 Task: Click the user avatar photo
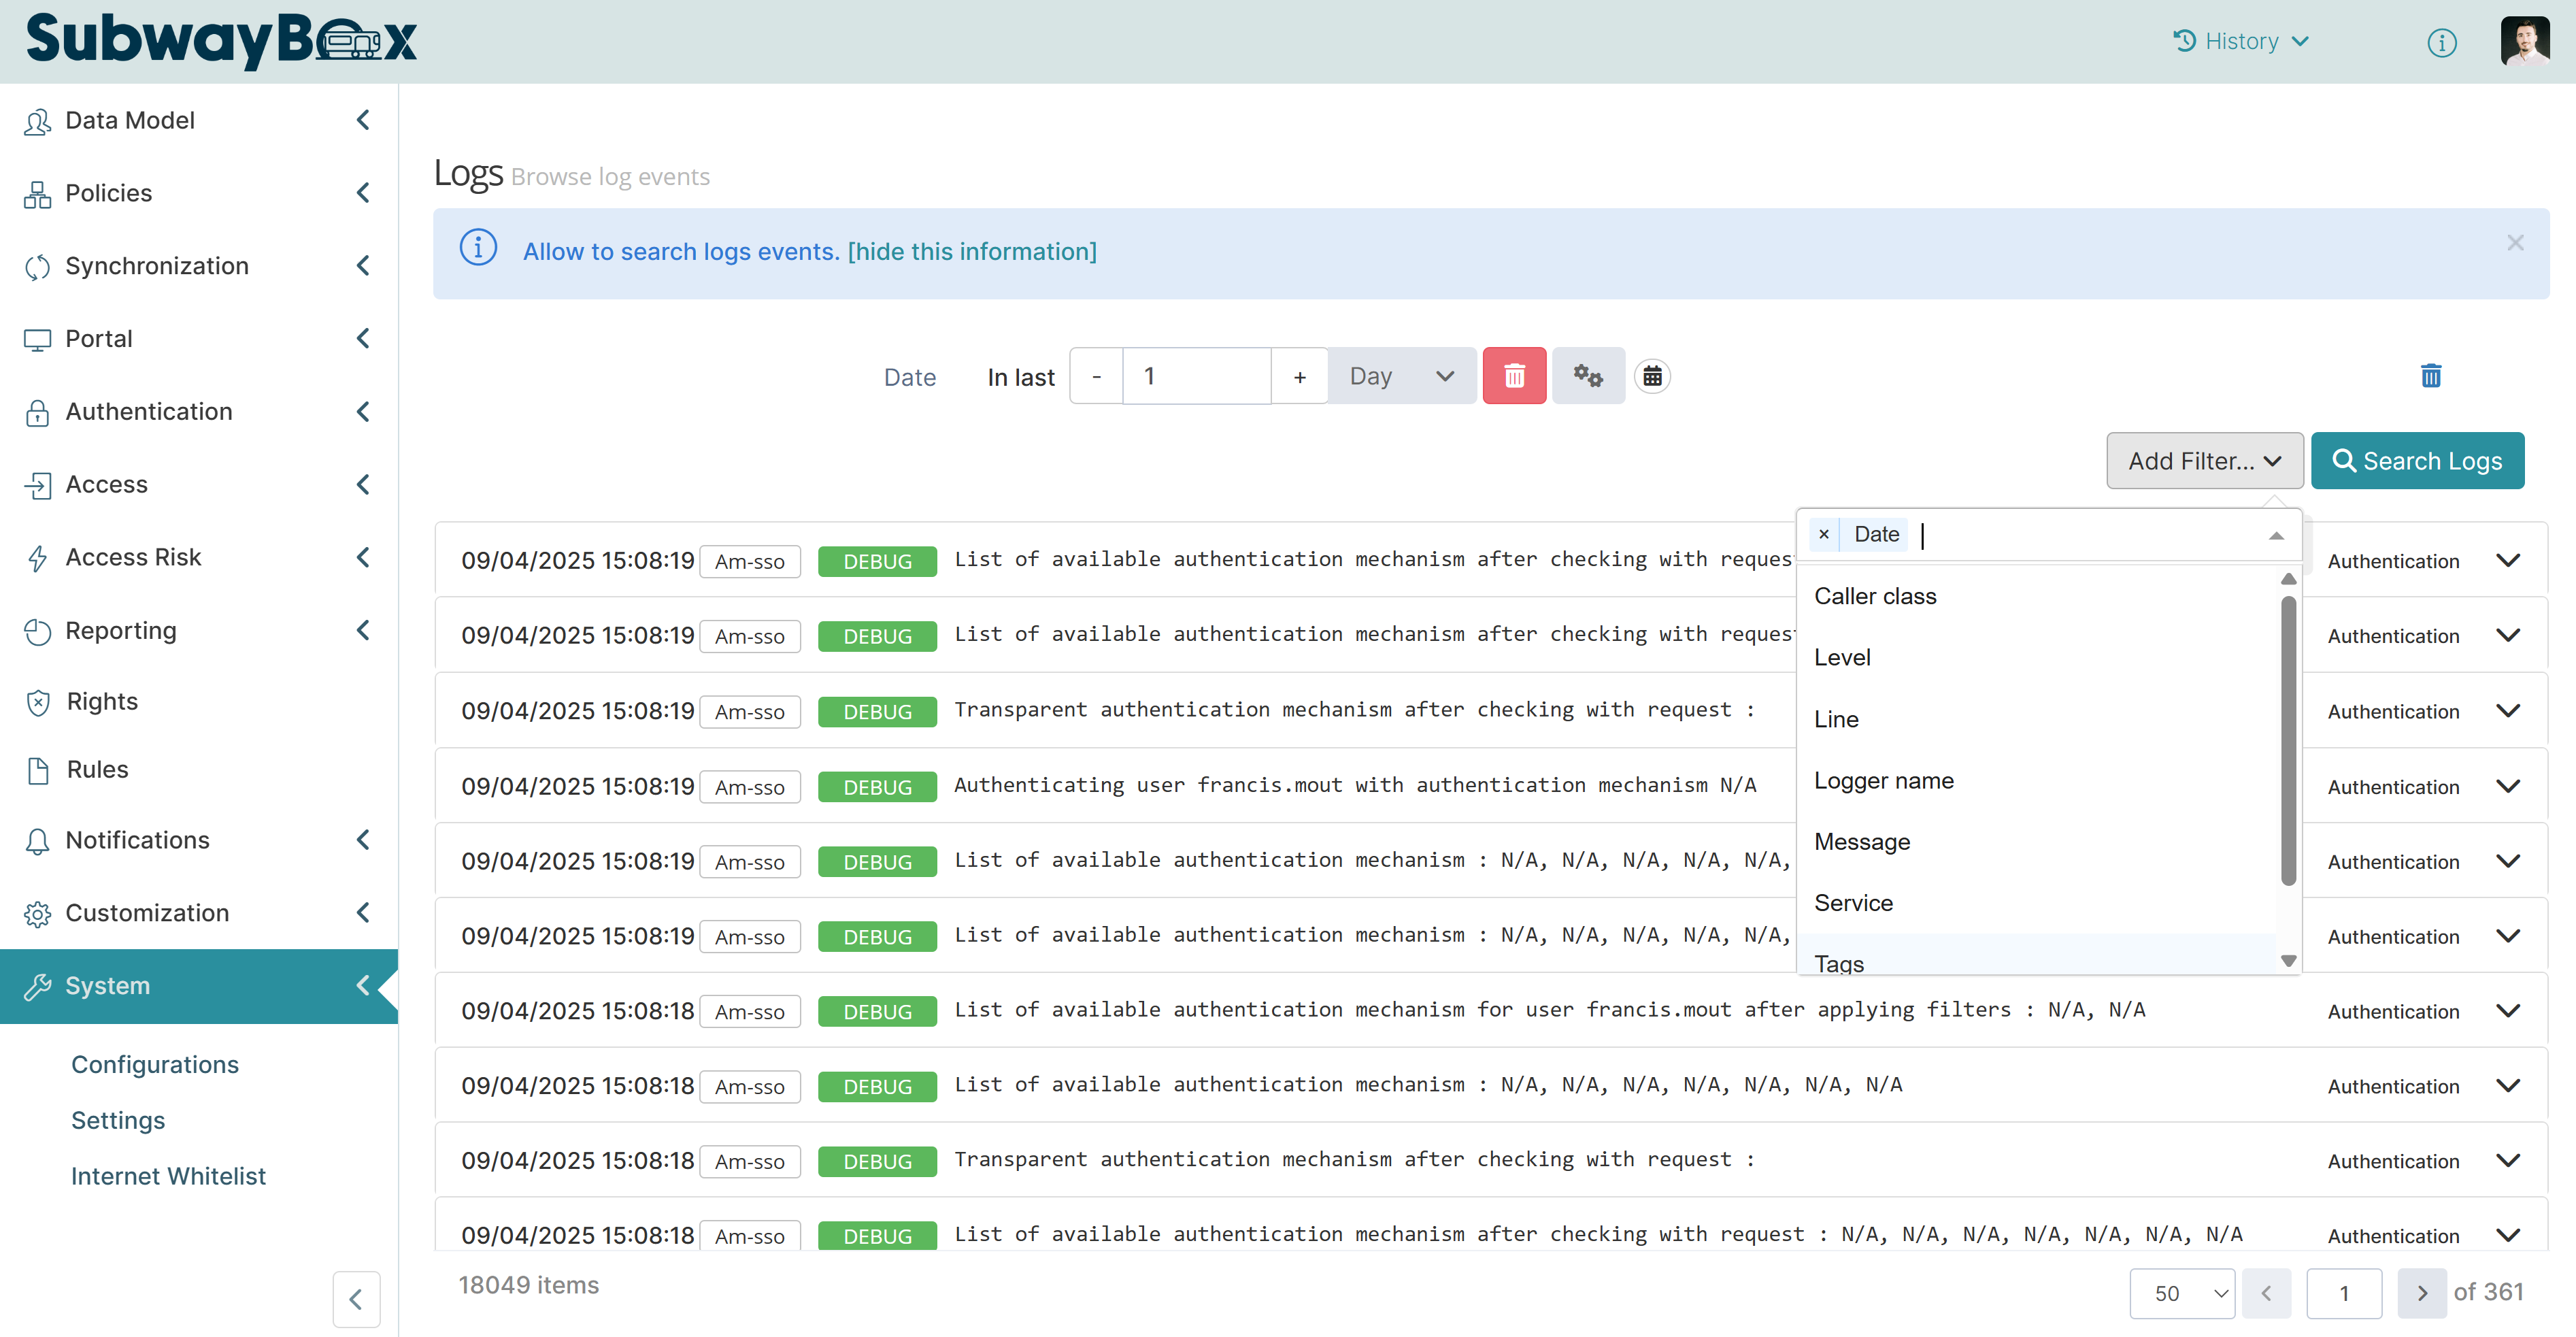[x=2524, y=41]
